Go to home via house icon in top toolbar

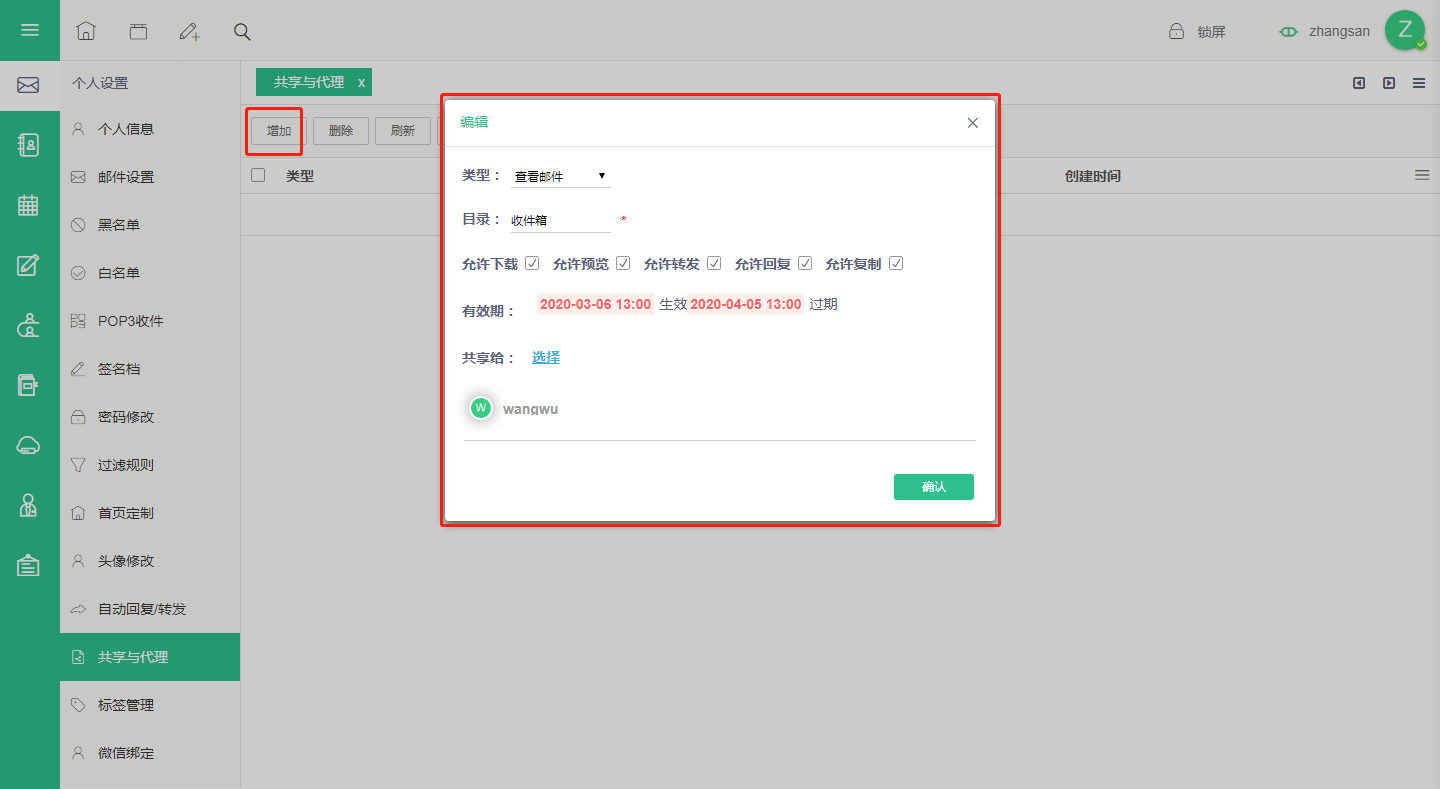tap(86, 31)
